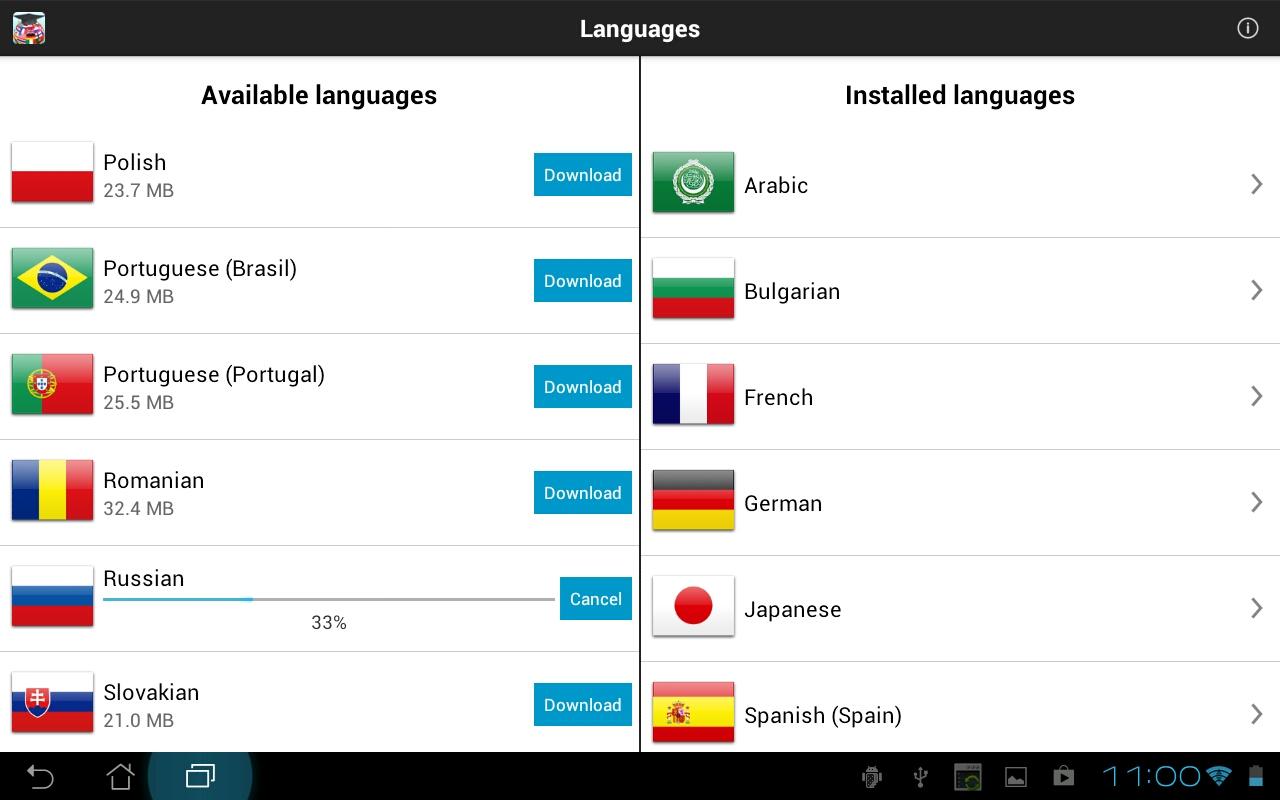The width and height of the screenshot is (1280, 800).
Task: Click the Russian language name
Action: (x=144, y=578)
